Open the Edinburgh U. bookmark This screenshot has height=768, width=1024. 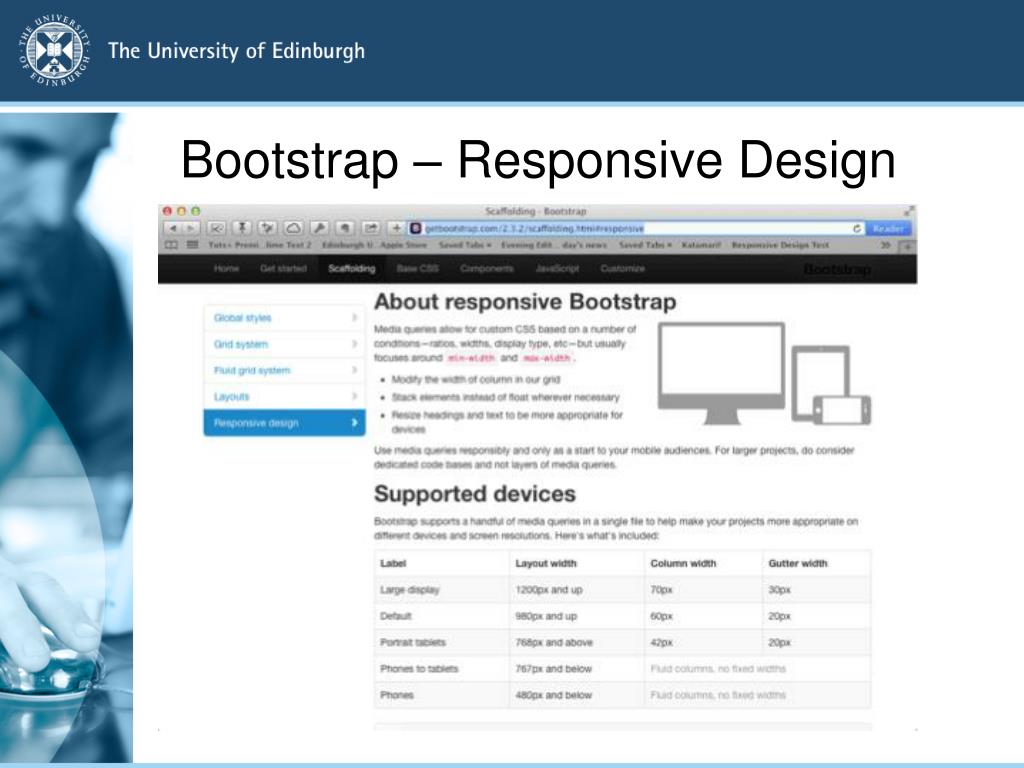click(347, 246)
